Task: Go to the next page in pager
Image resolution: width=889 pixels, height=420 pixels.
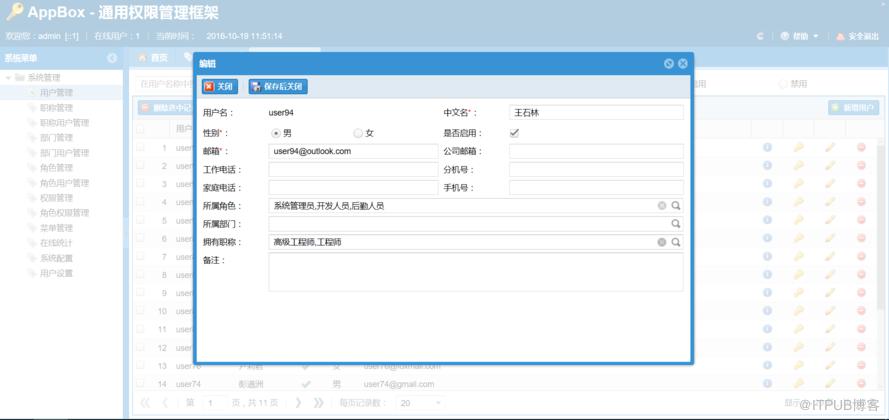Action: tap(298, 403)
